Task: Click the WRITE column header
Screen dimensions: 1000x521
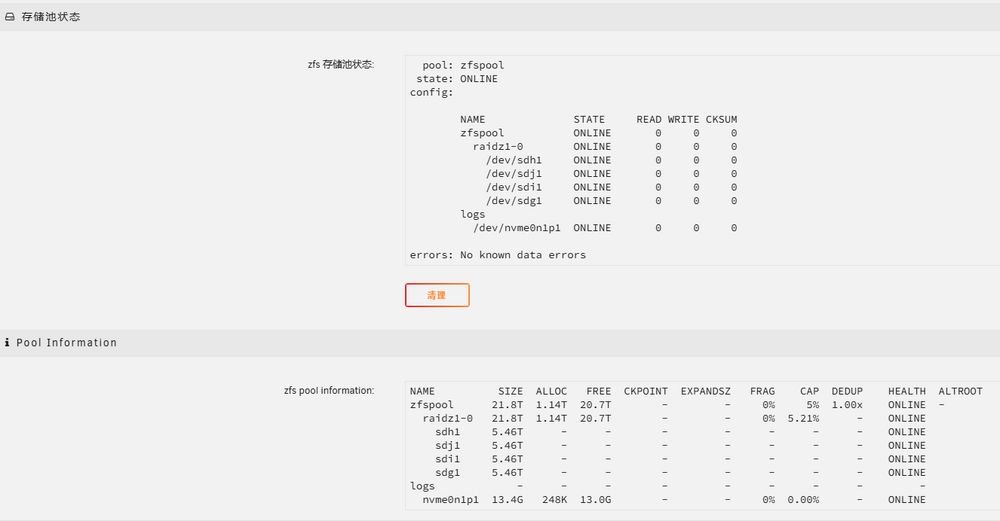Action: (684, 119)
